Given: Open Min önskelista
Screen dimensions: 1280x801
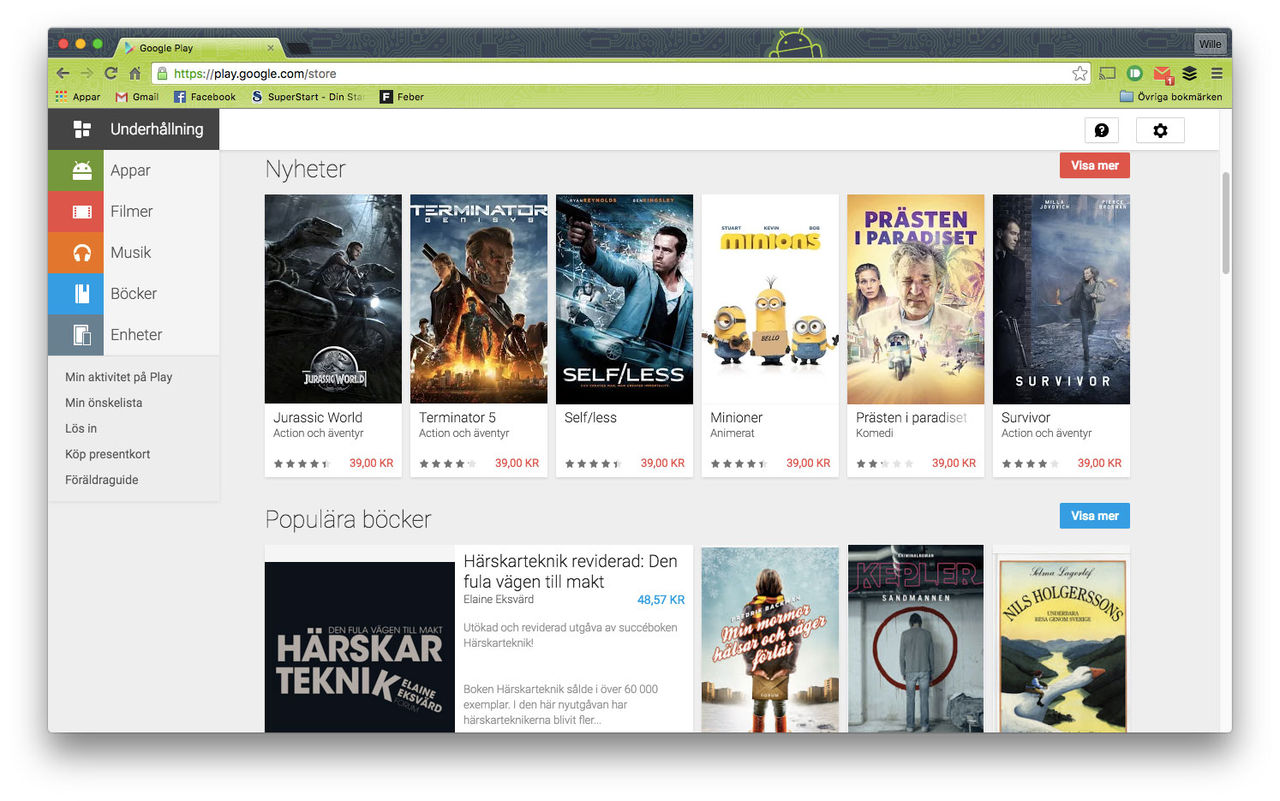Looking at the screenshot, I should [x=104, y=403].
